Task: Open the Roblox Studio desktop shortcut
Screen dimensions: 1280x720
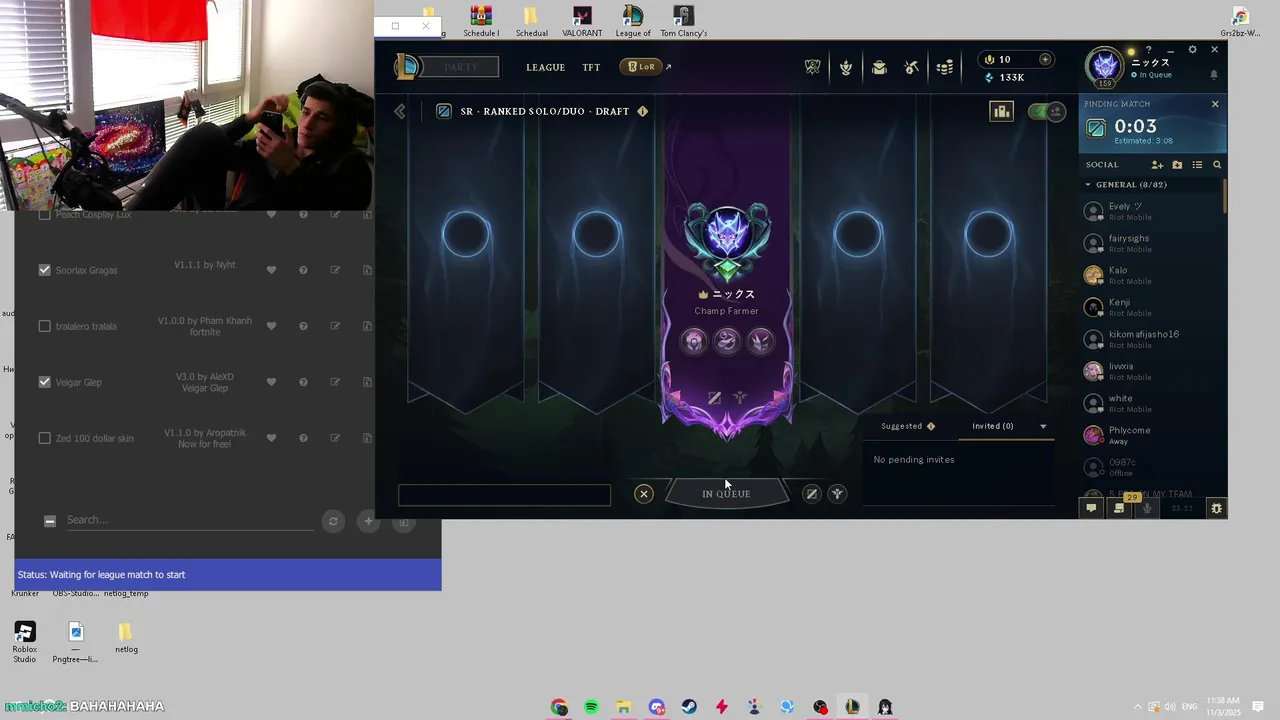Action: 25,642
